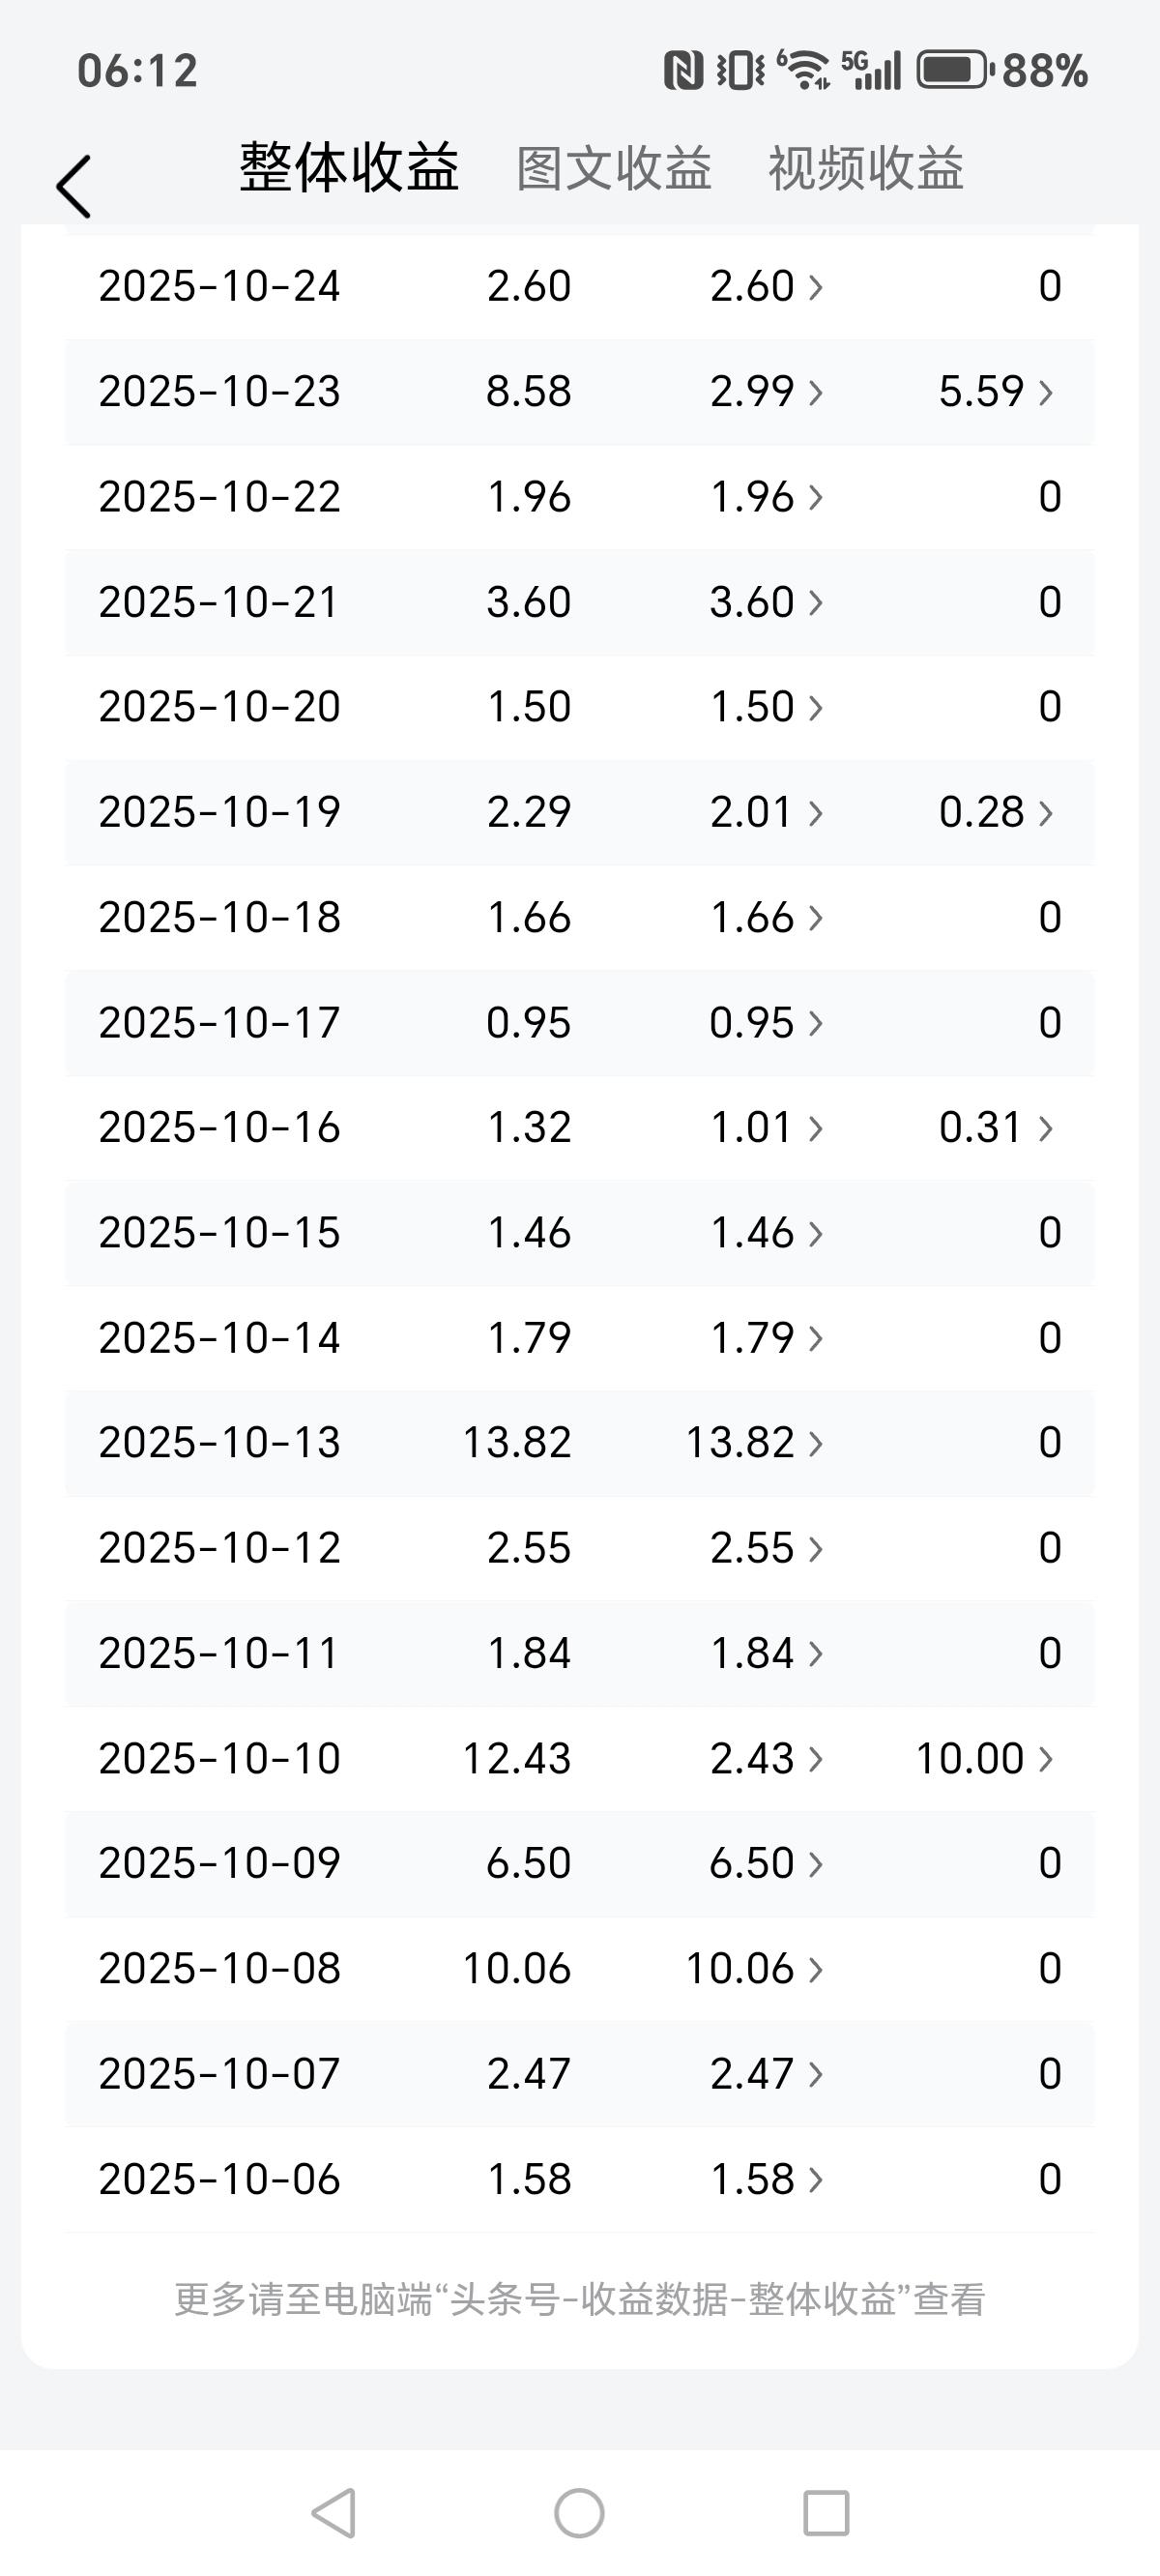
Task: Expand 10.06 article earnings on 2025-10-08
Action: [x=754, y=1968]
